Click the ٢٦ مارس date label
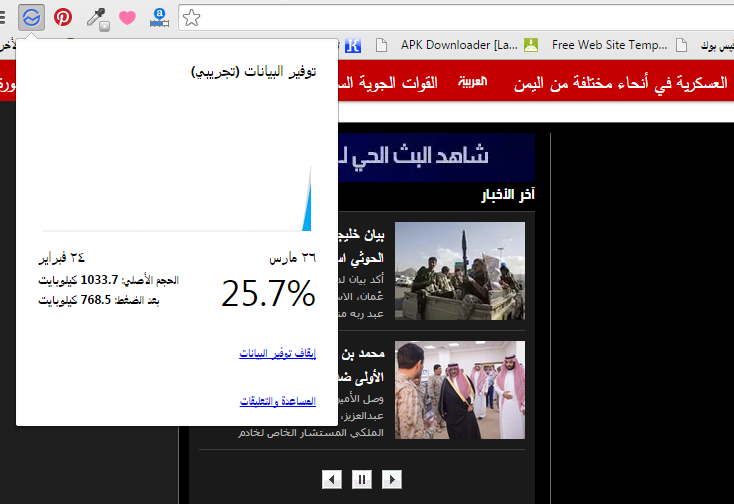 click(x=293, y=258)
